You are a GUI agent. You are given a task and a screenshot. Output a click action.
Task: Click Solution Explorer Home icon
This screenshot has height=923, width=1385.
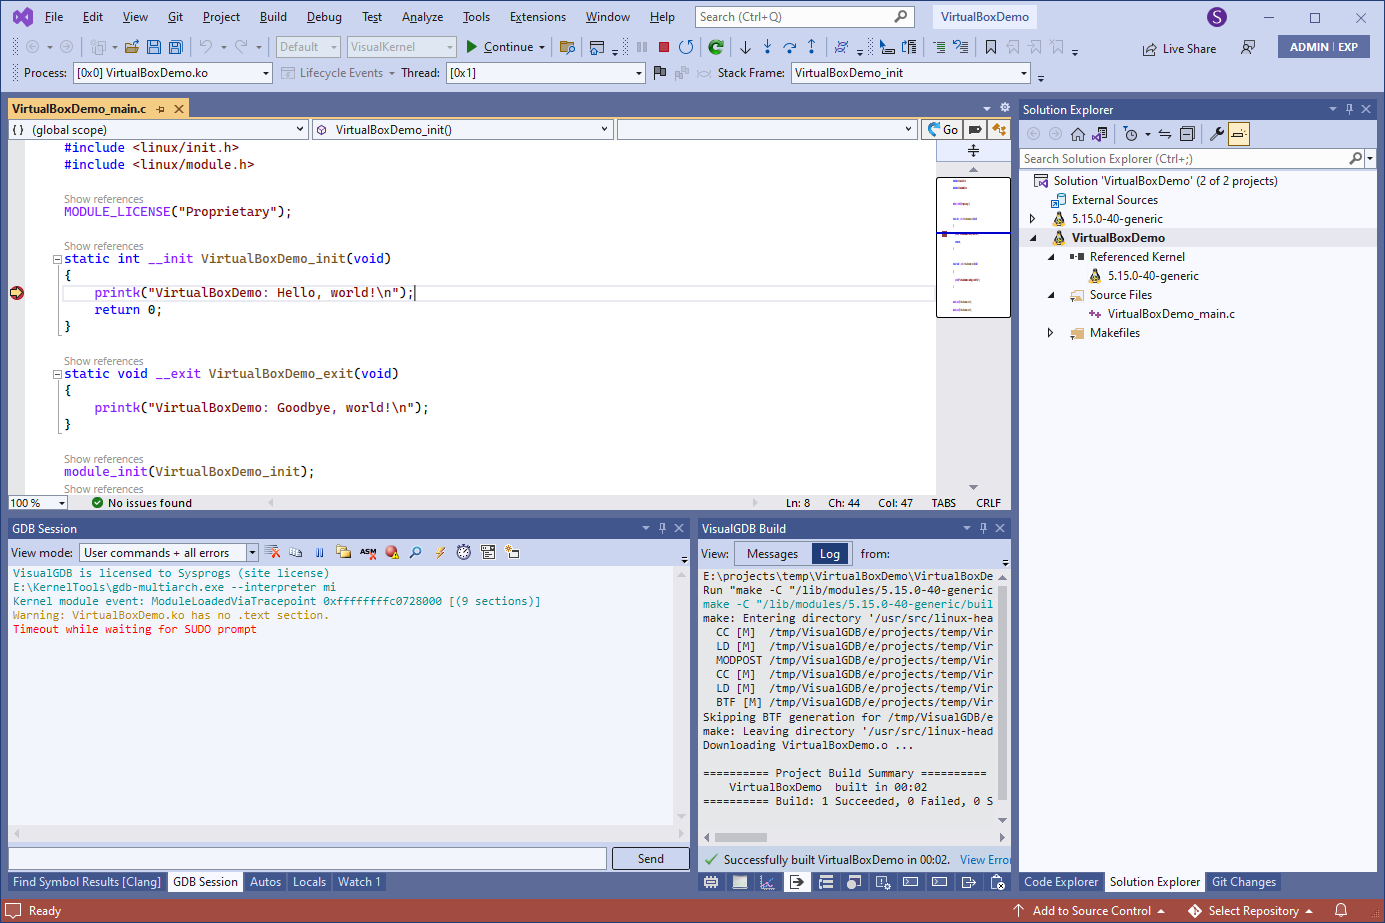[x=1077, y=134]
